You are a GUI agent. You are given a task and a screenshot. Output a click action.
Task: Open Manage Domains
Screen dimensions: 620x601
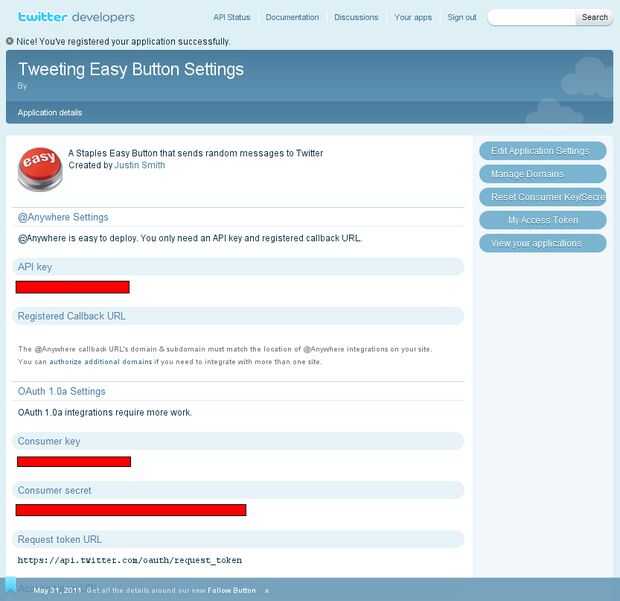click(542, 174)
